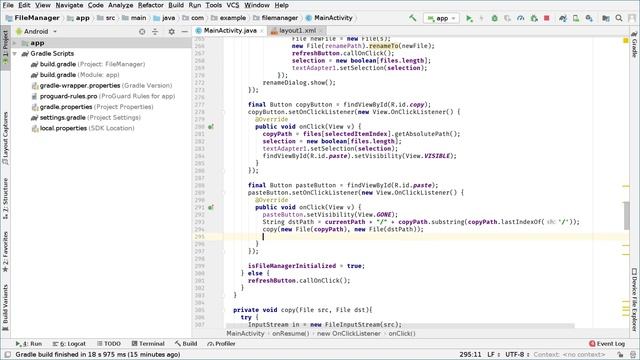Click the yellow inspection indicator at top of editor
The width and height of the screenshot is (640, 360).
point(626,40)
